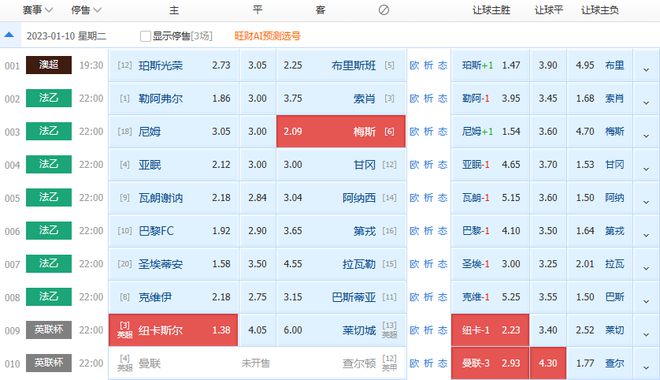
Task: Check the 显示停售 checkbox
Action: coord(145,36)
